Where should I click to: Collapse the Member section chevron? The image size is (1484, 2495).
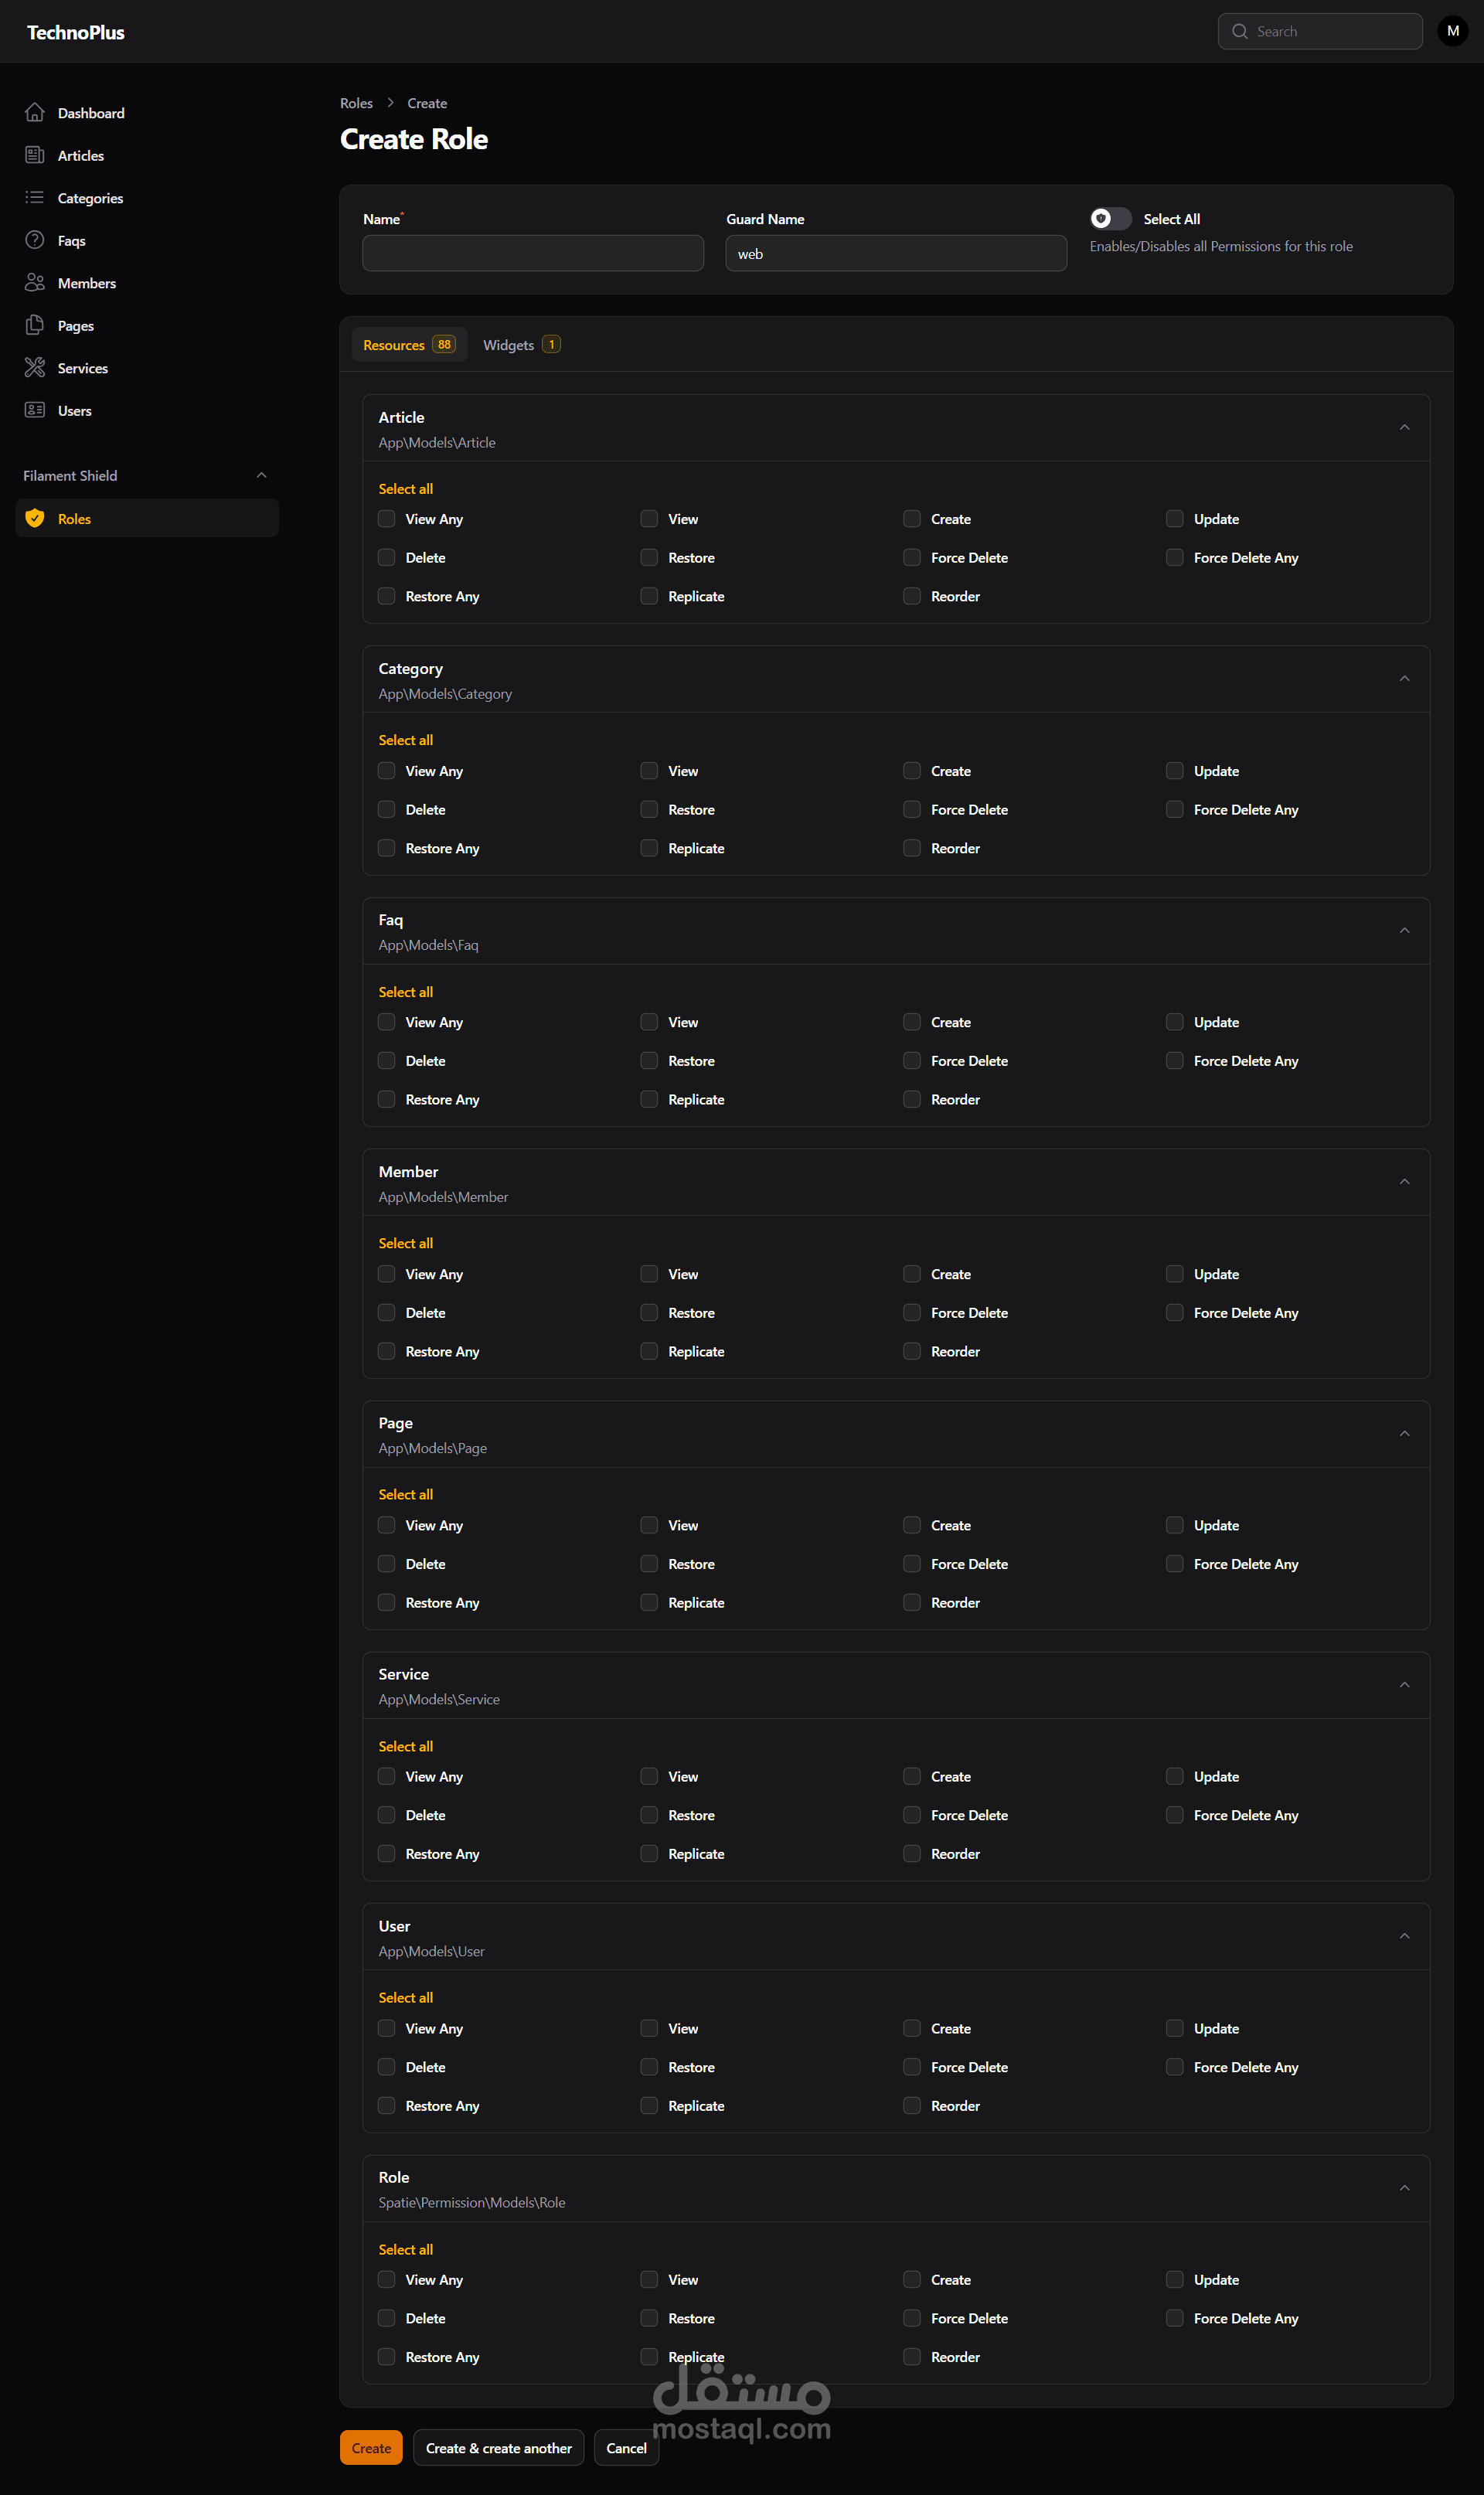pos(1404,1182)
